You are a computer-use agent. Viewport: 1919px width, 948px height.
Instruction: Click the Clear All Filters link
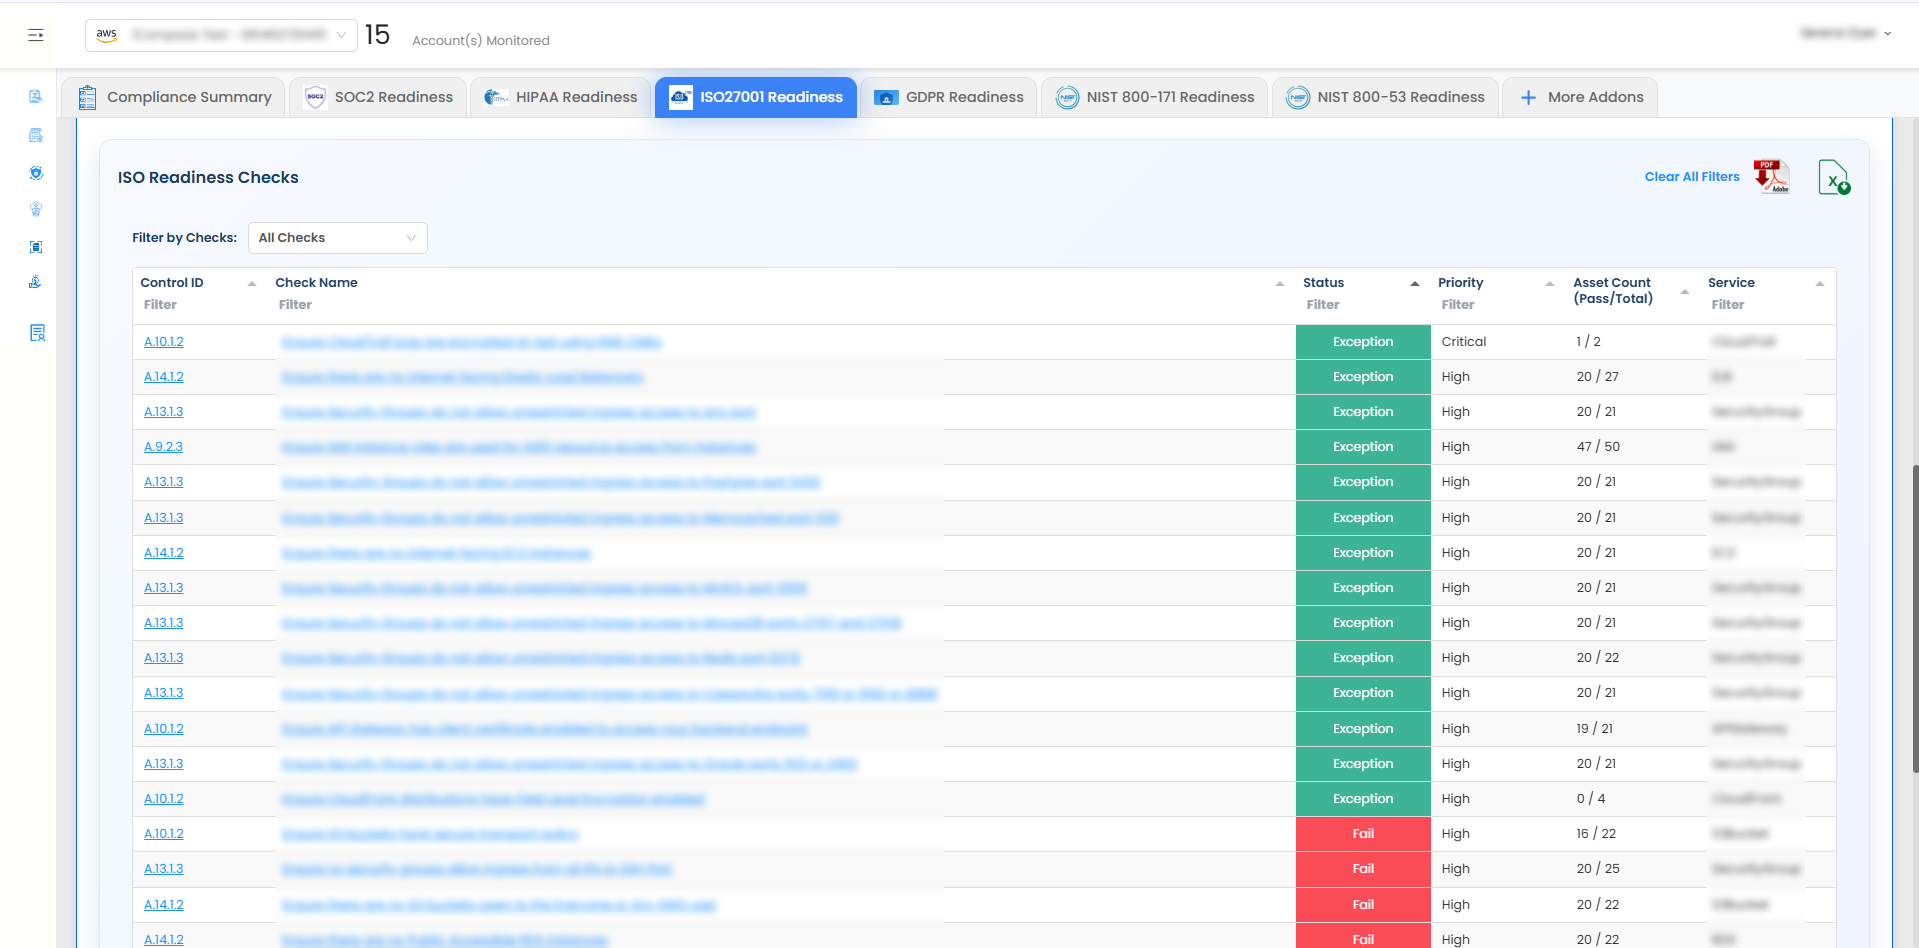[1691, 176]
